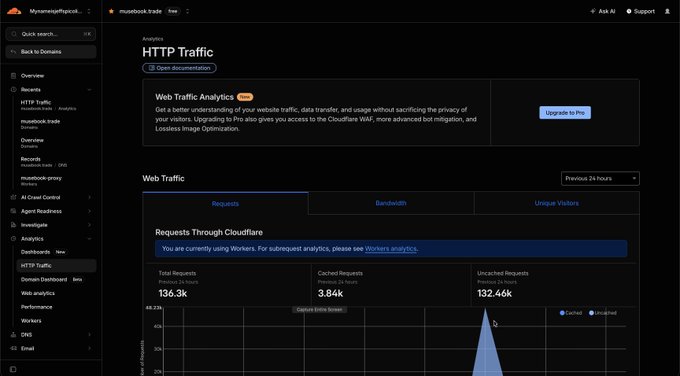The image size is (680, 376).
Task: Click Back to Domains button
Action: (x=51, y=52)
